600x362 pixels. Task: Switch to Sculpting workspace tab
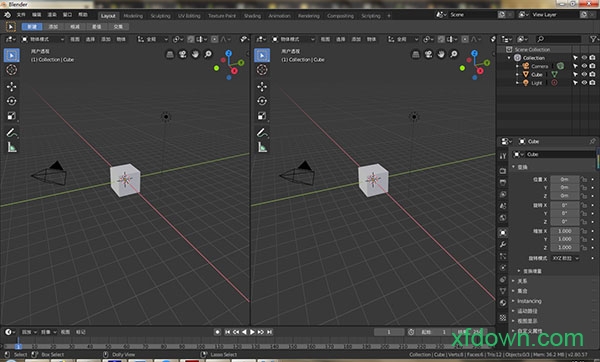(x=160, y=16)
